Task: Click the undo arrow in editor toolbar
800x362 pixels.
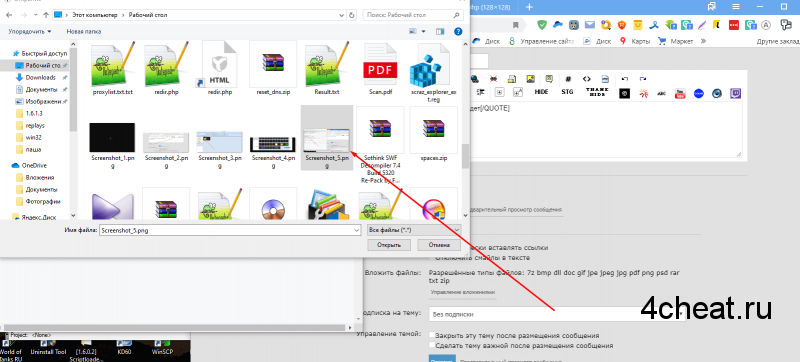Action: (x=625, y=79)
